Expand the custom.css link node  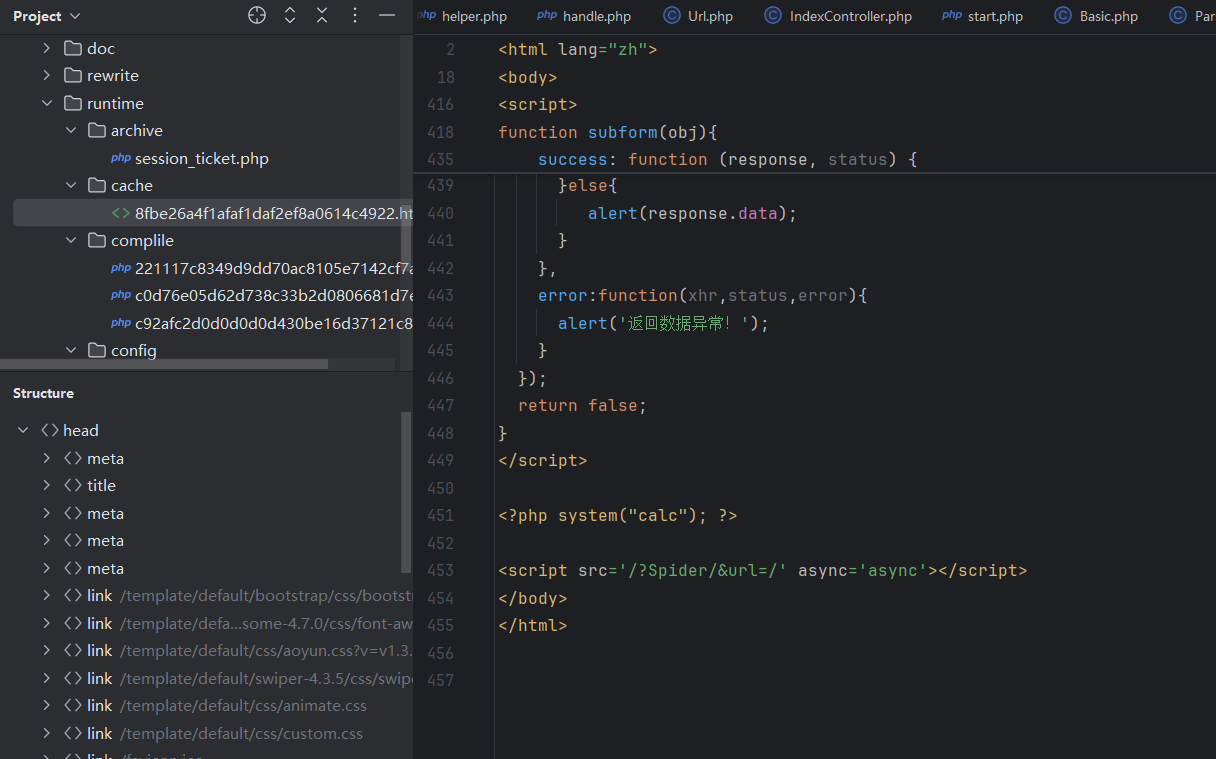coord(46,733)
